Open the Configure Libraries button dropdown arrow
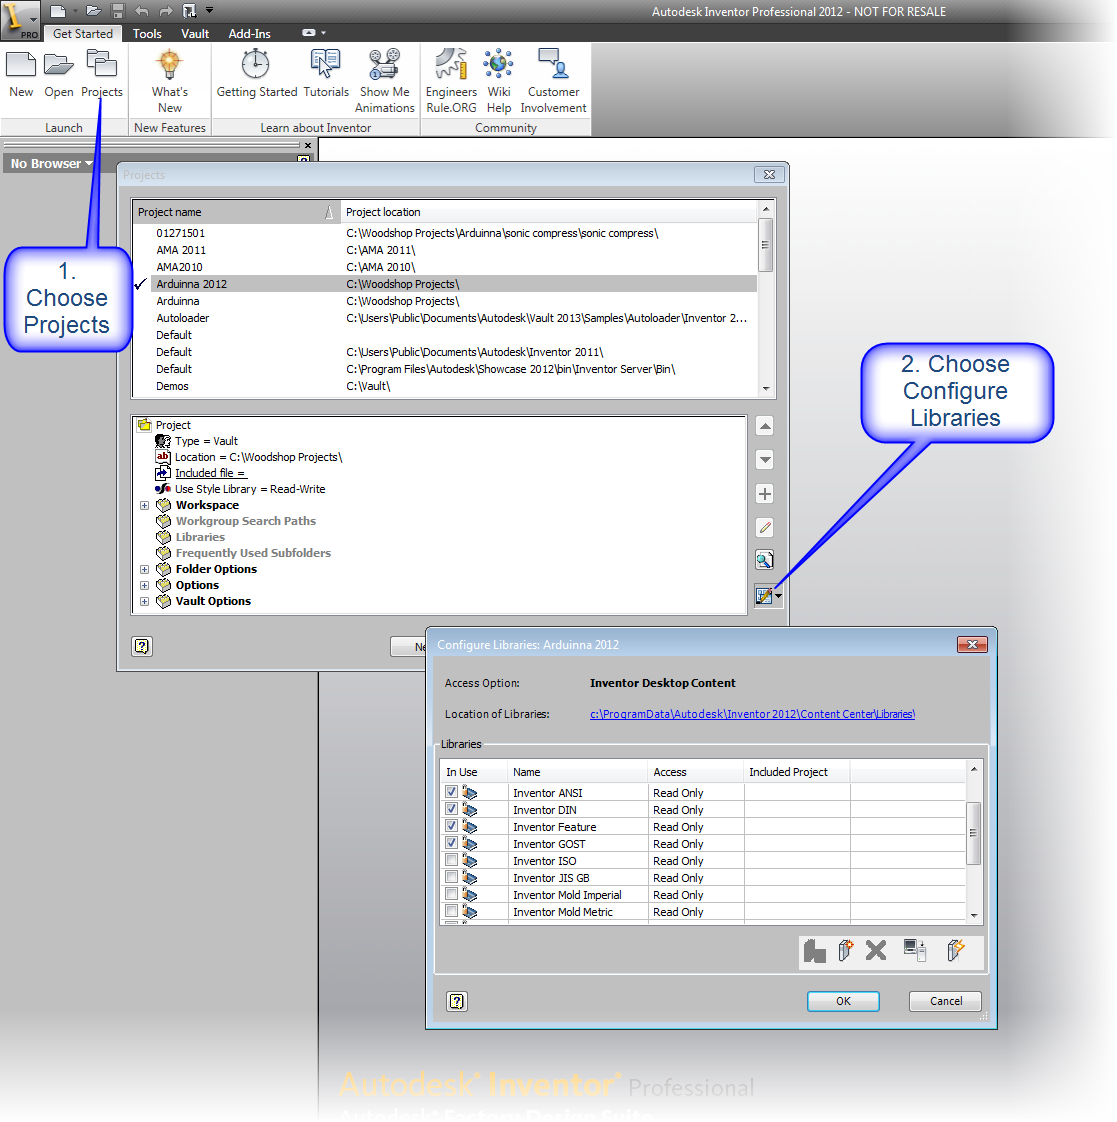Screen dimensions: 1117x1122 coord(778,595)
